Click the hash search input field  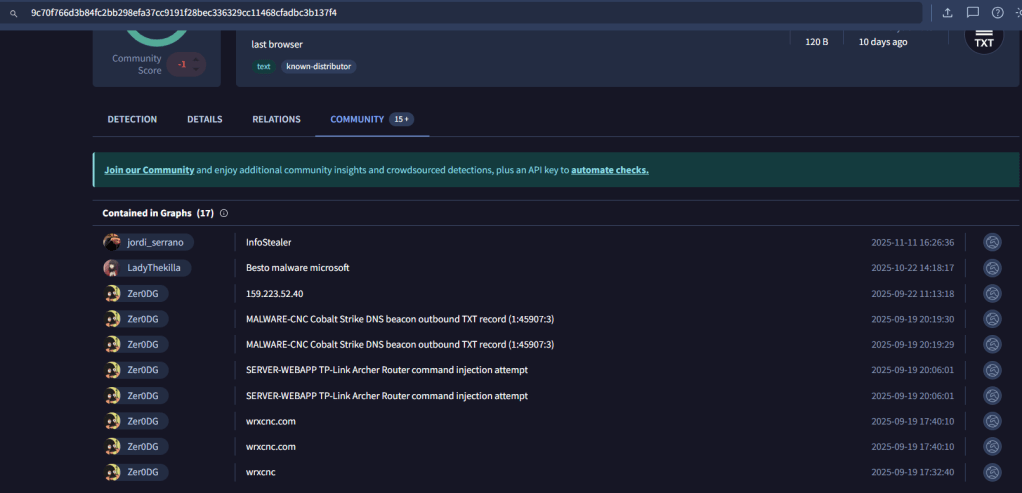tap(470, 13)
